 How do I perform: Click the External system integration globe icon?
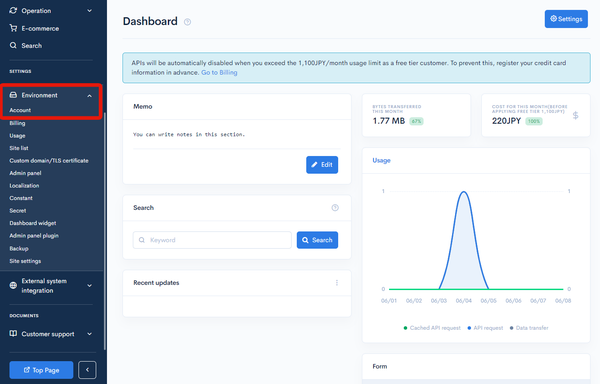[x=13, y=285]
